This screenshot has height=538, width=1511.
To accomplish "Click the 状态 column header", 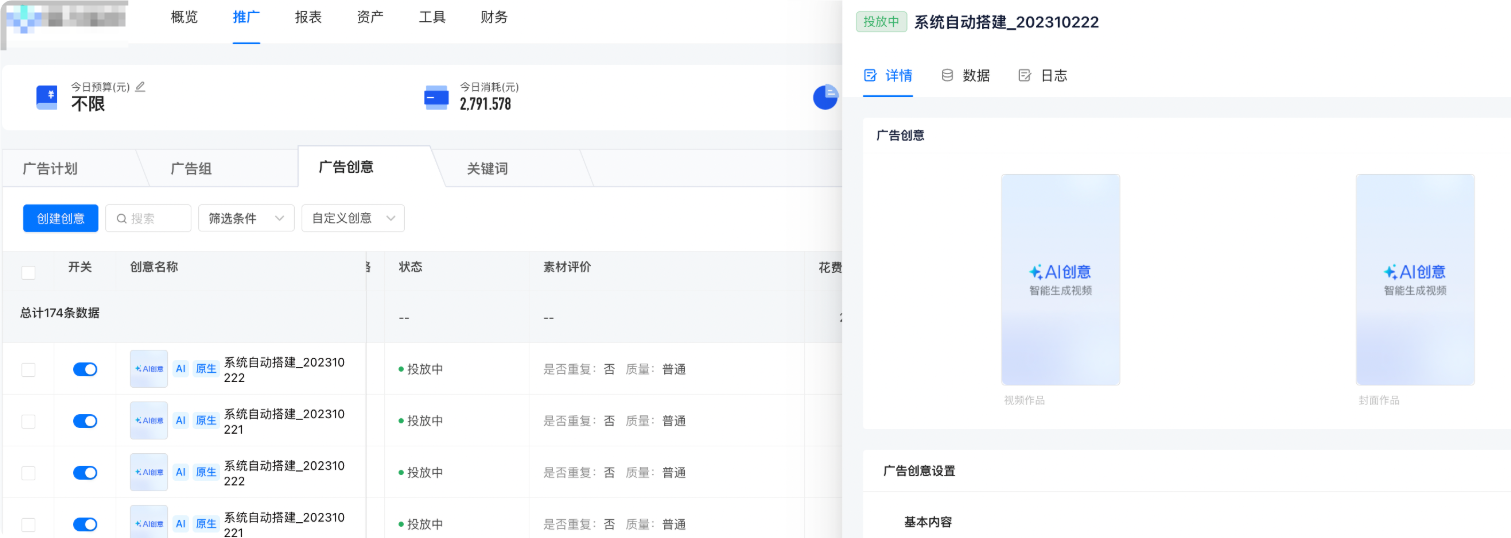I will 411,267.
